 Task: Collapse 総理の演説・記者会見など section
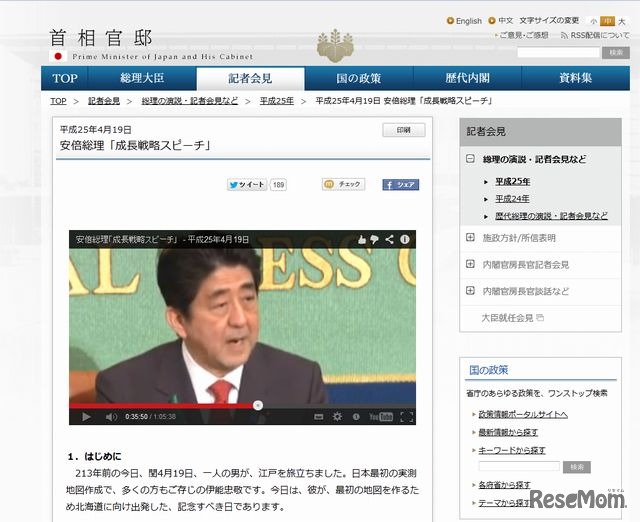click(x=470, y=158)
